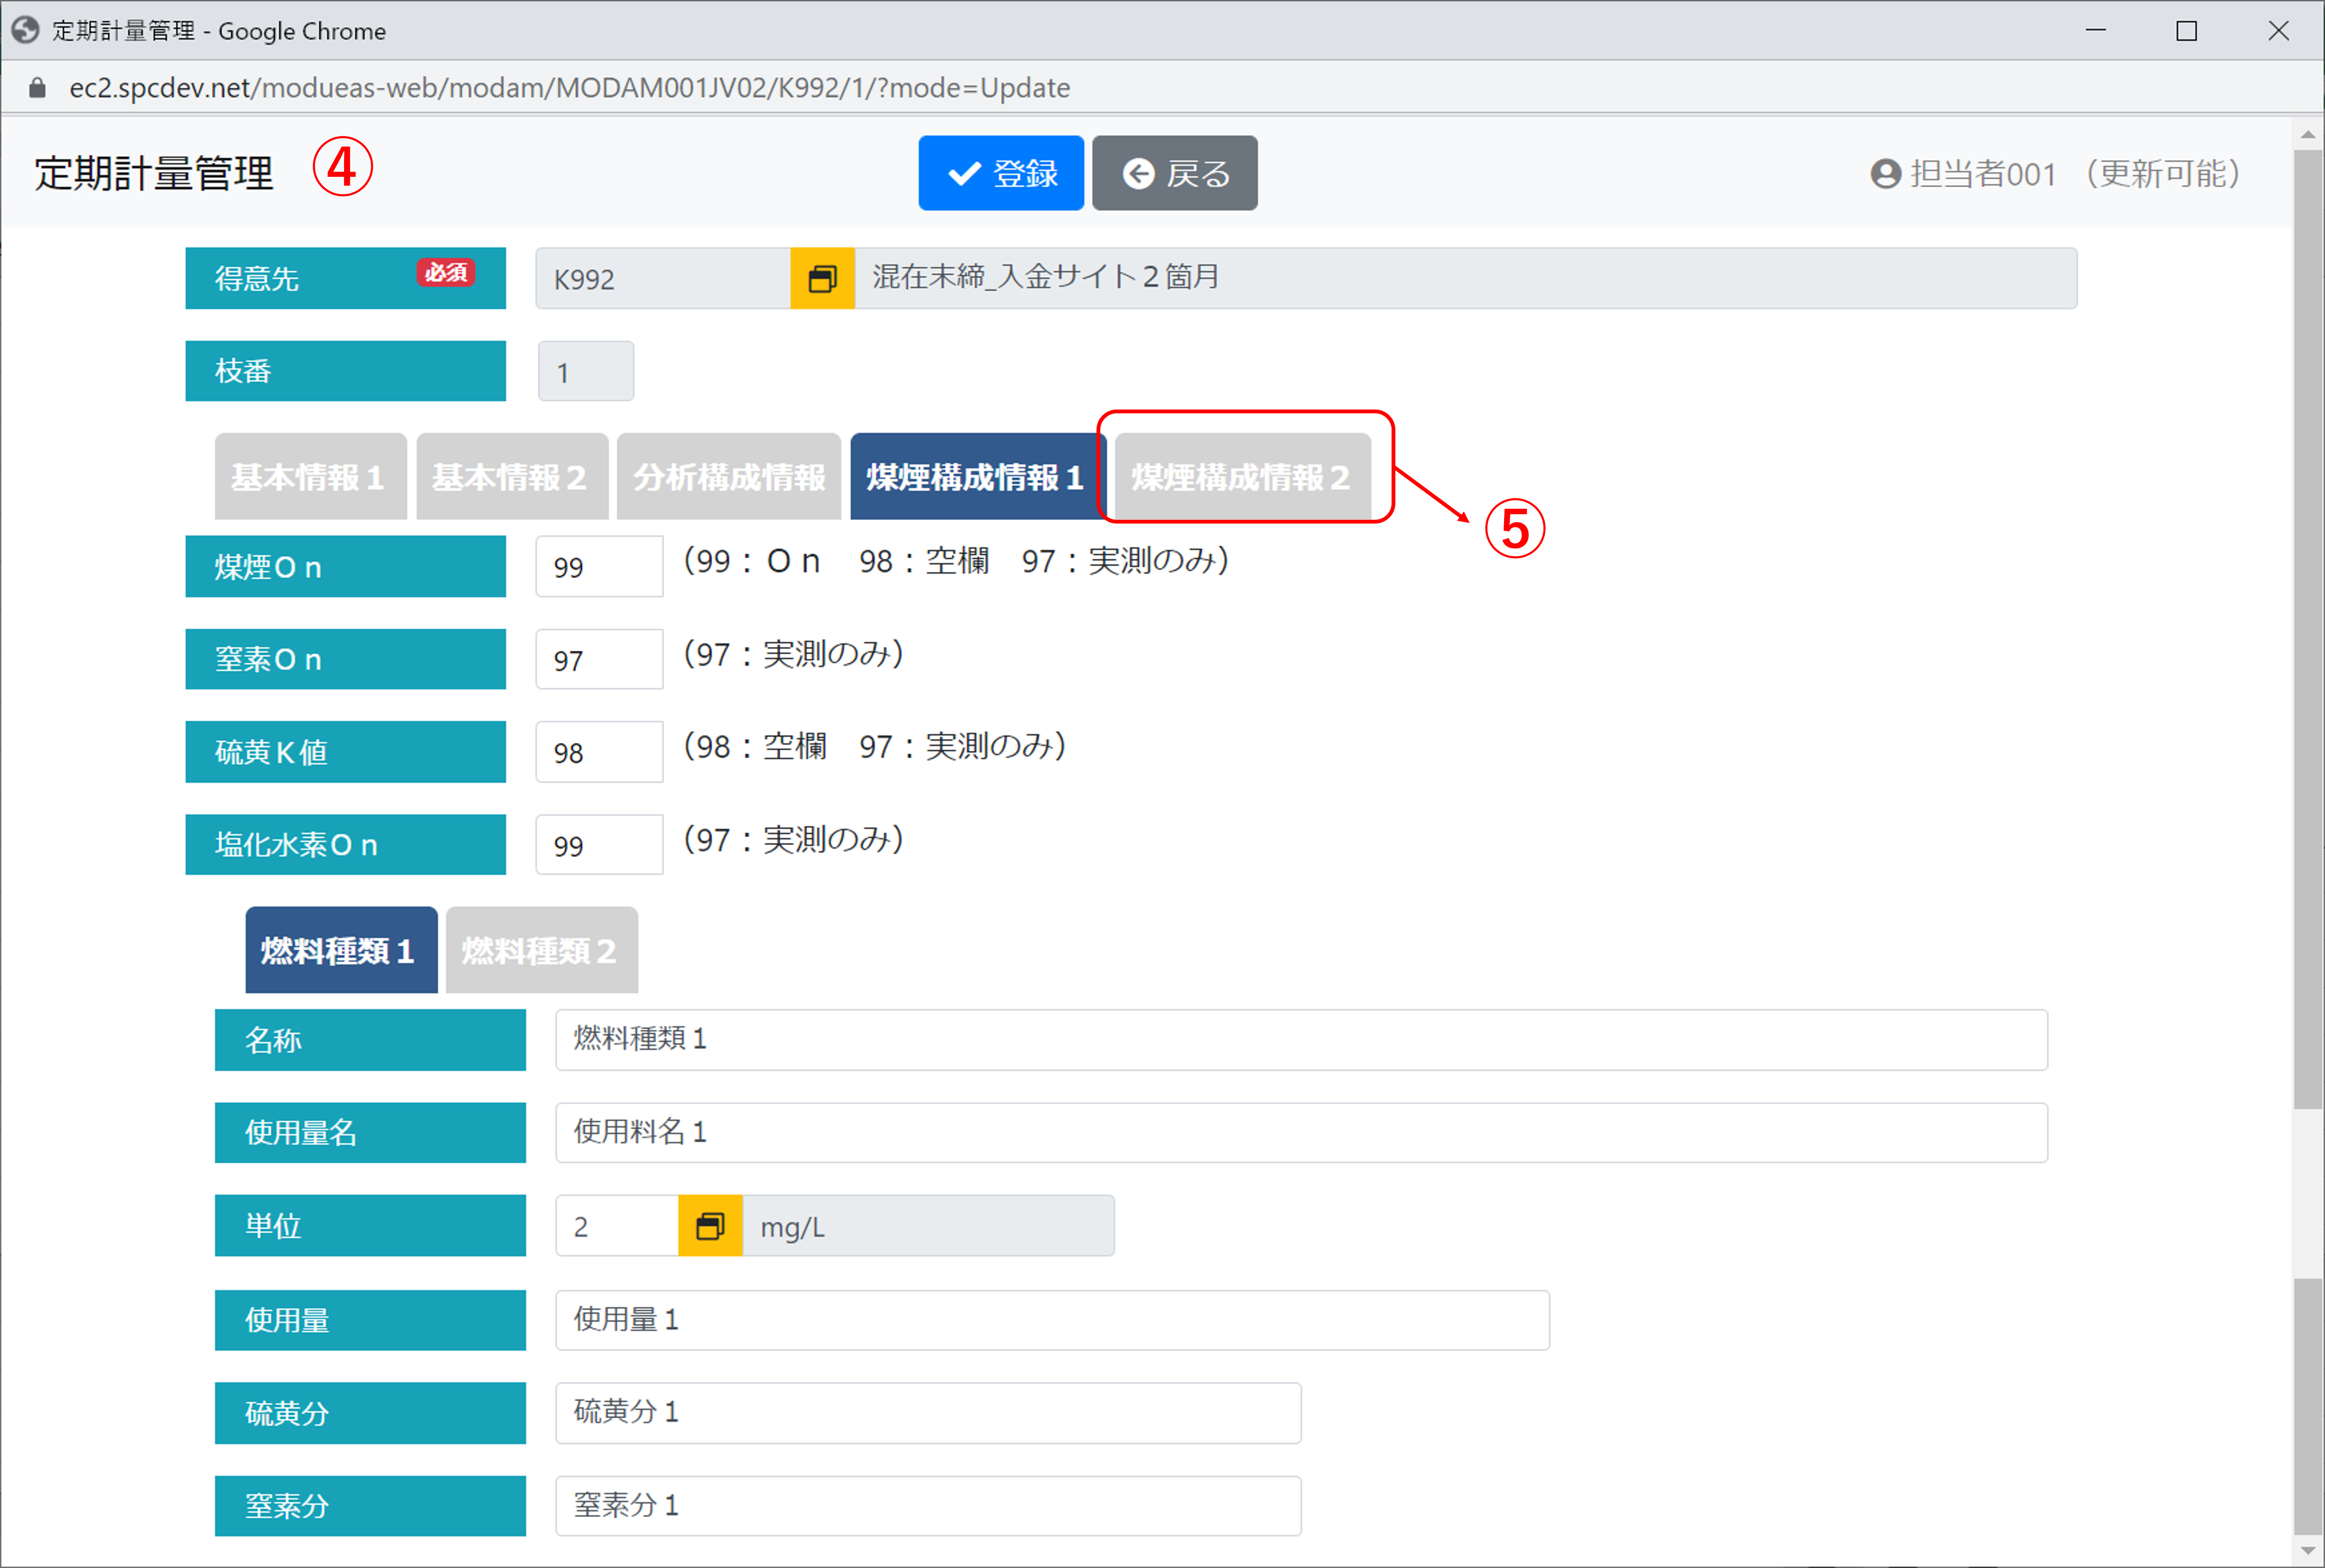Click the 窒素分 field containing 窒素分１
The image size is (2325, 1568).
[928, 1506]
